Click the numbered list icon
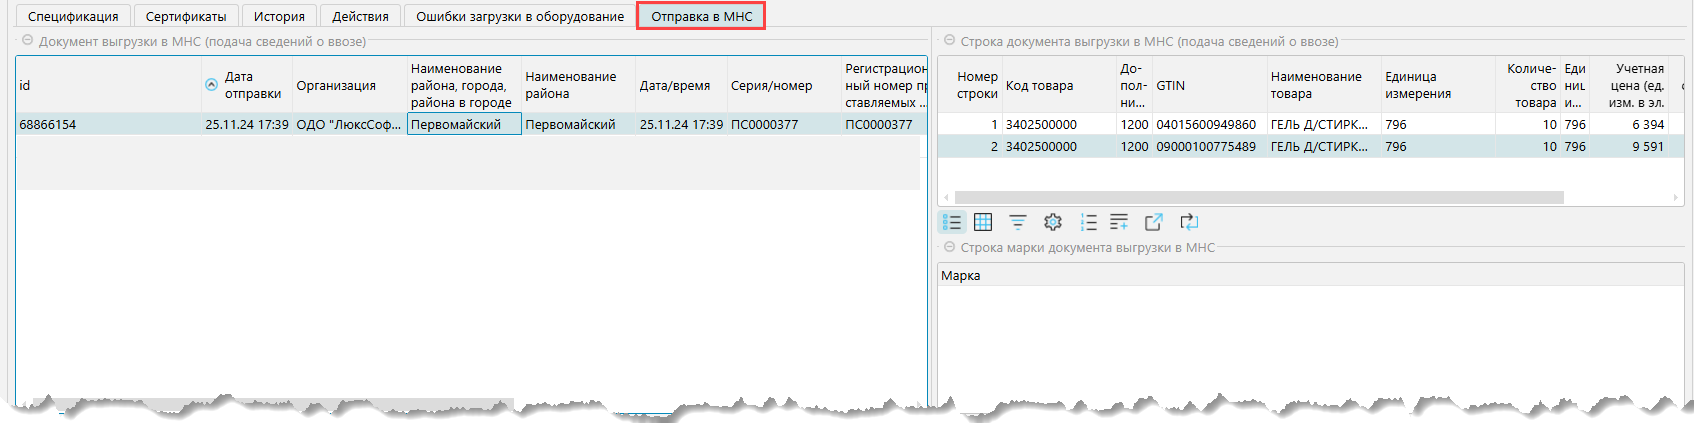The width and height of the screenshot is (1694, 423). coord(1088,222)
